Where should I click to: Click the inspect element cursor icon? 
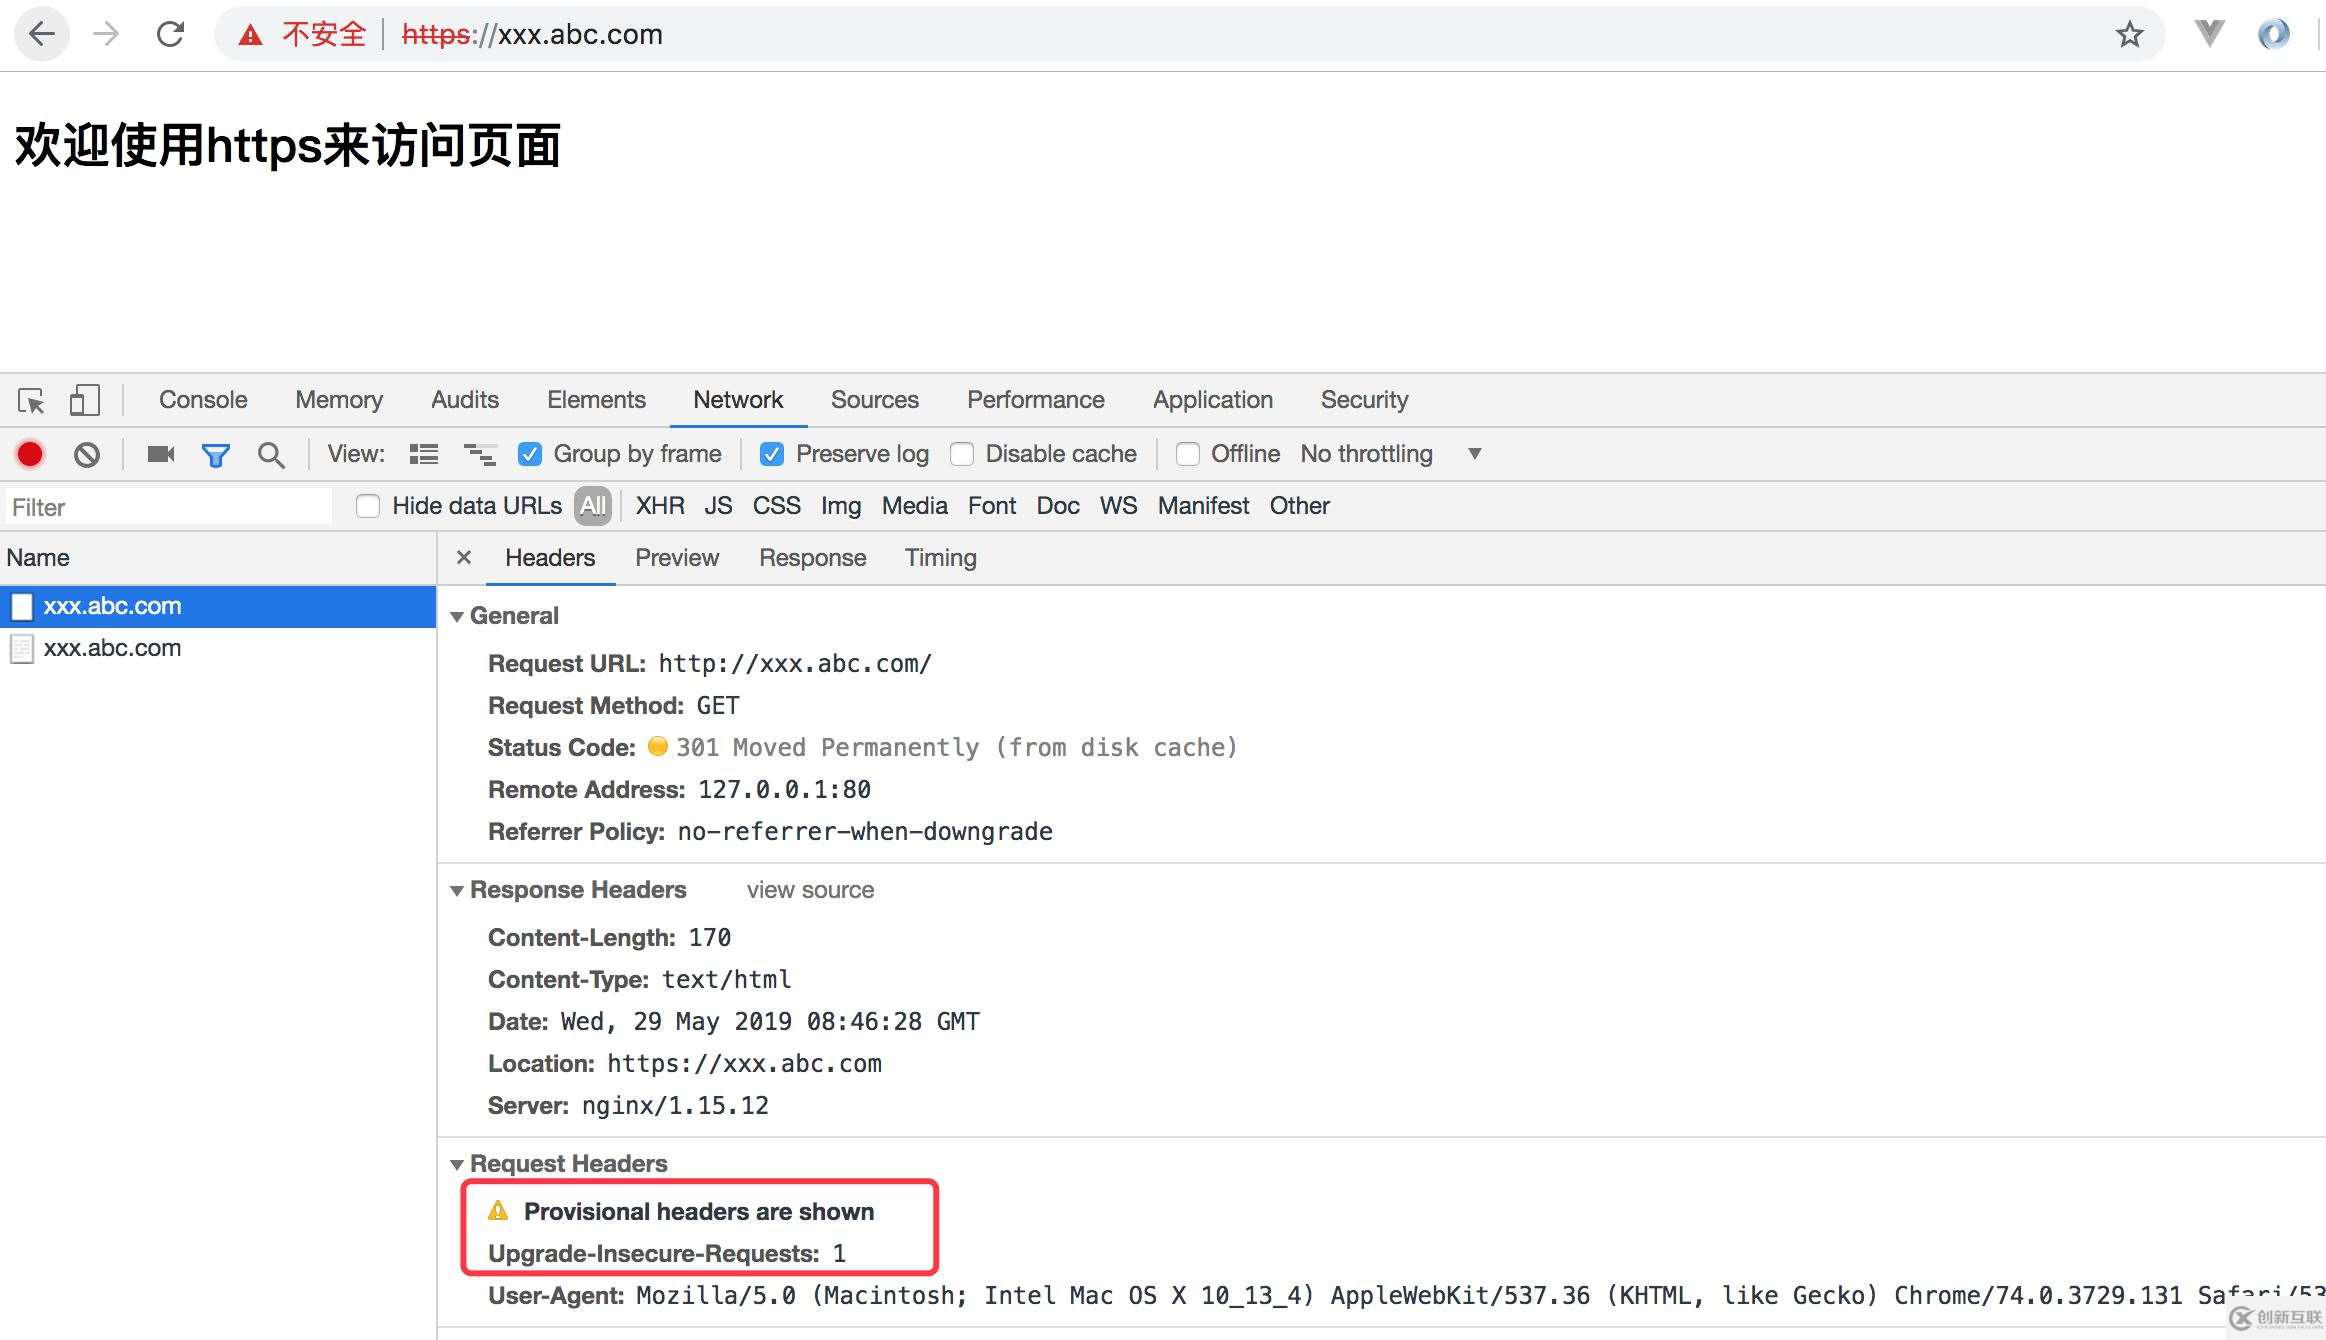[30, 399]
